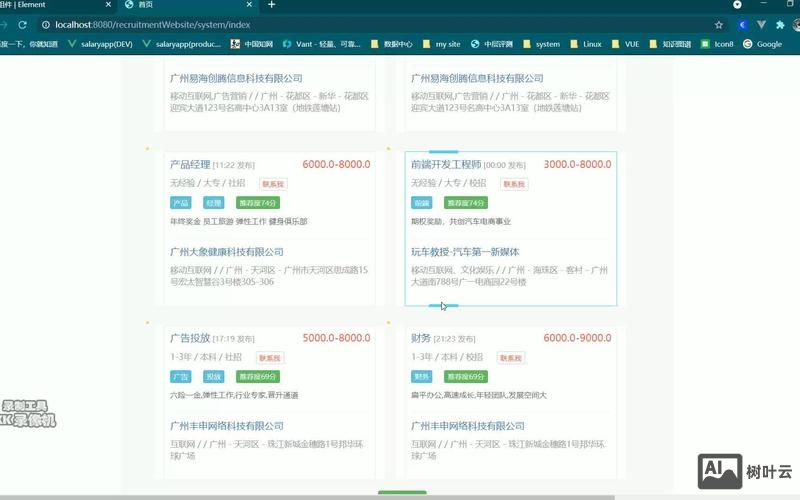Open the 数据中心 bookmark folder
Screen dimensions: 800x500
(391, 44)
